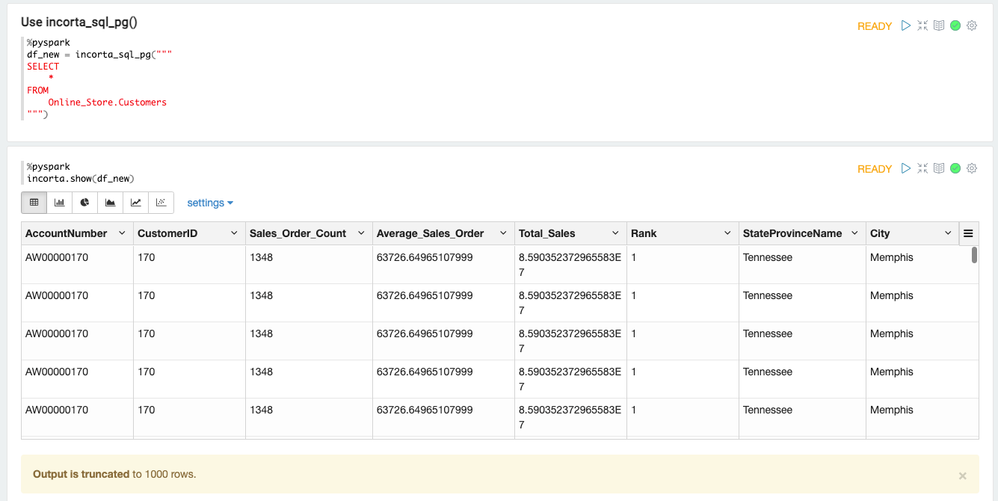998x501 pixels.
Task: Open AccountNumber column dropdown menu
Action: click(x=122, y=234)
